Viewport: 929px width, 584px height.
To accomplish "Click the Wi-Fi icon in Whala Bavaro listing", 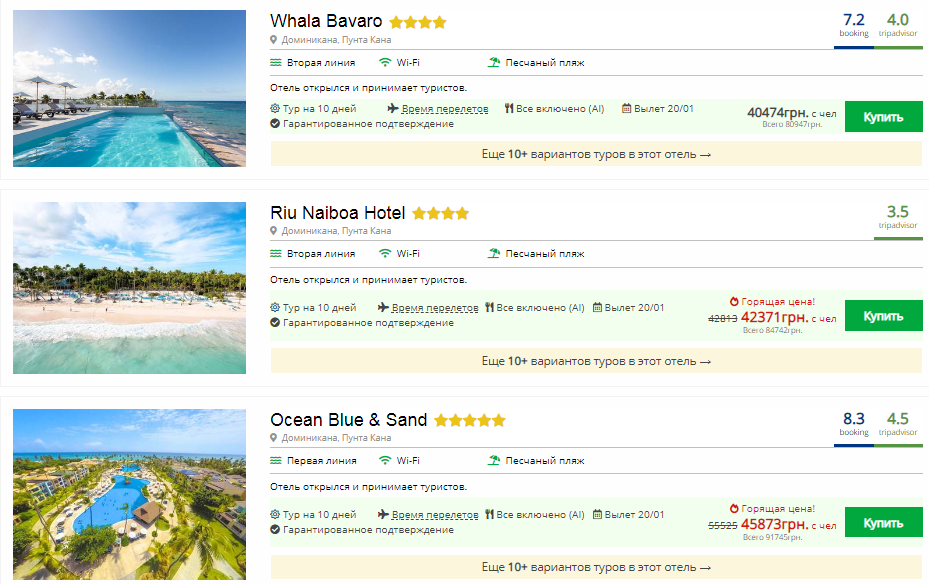I will pyautogui.click(x=384, y=63).
